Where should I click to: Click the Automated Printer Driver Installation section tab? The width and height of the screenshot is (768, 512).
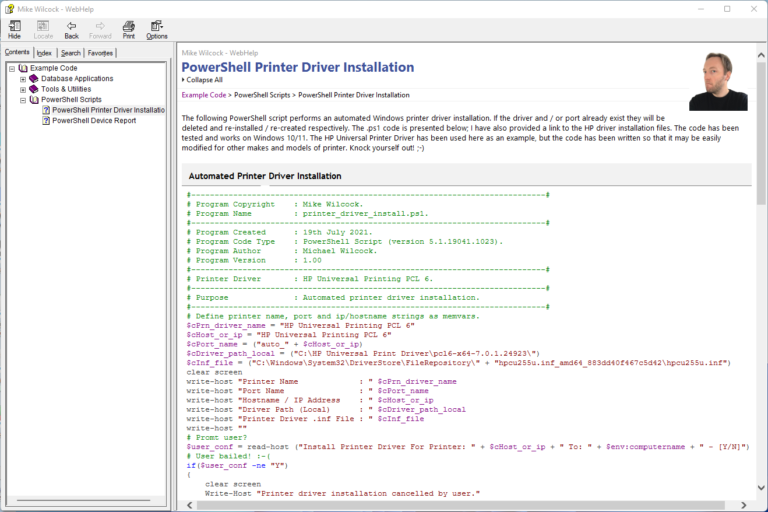265,176
